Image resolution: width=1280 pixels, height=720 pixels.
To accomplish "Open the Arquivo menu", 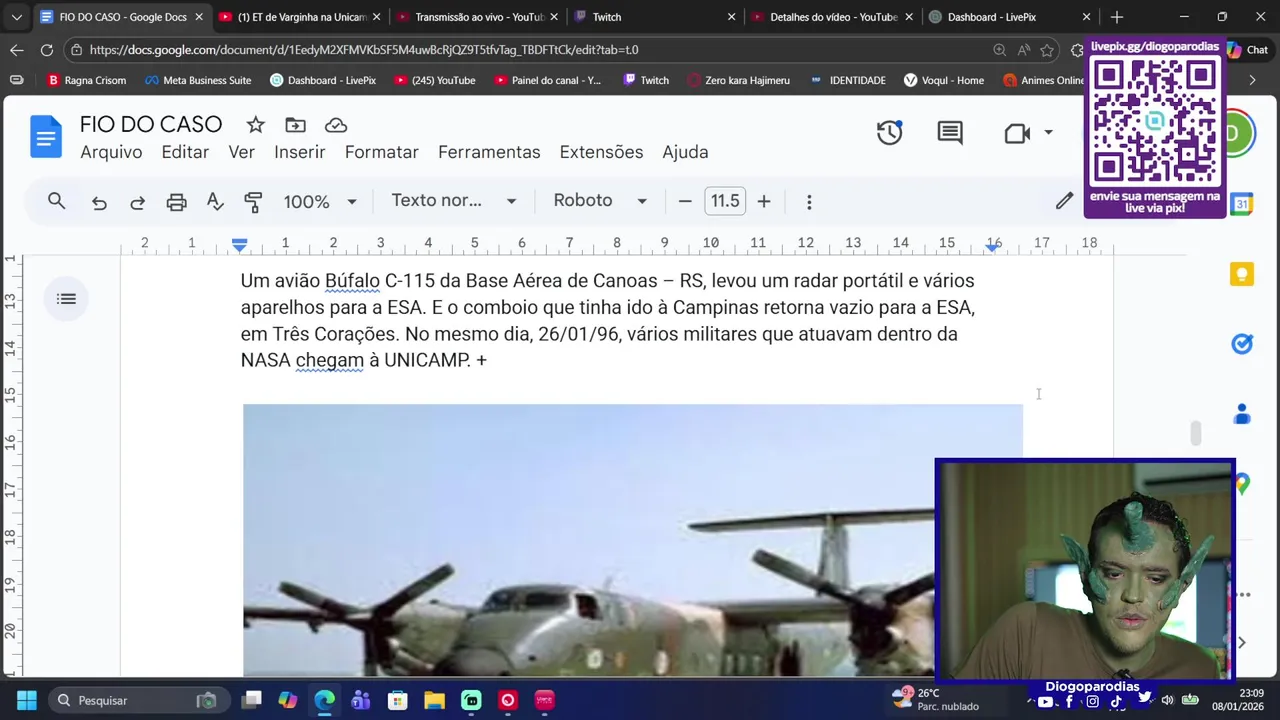I will 111,152.
